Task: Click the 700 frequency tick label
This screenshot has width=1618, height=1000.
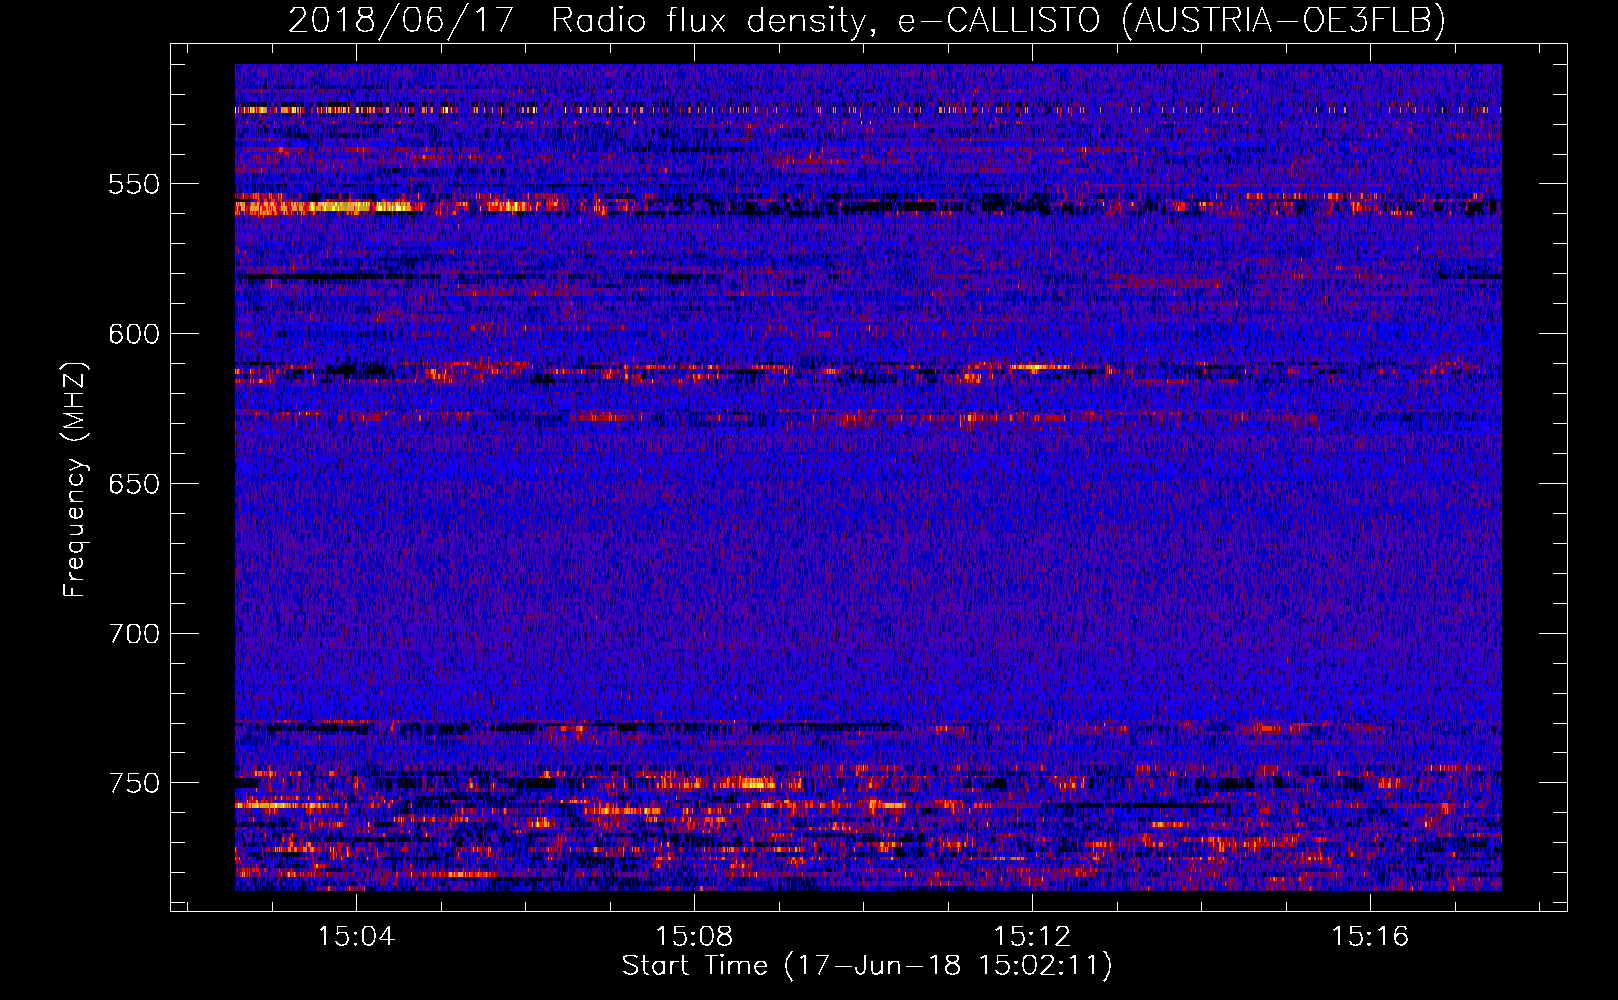Action: pyautogui.click(x=134, y=634)
